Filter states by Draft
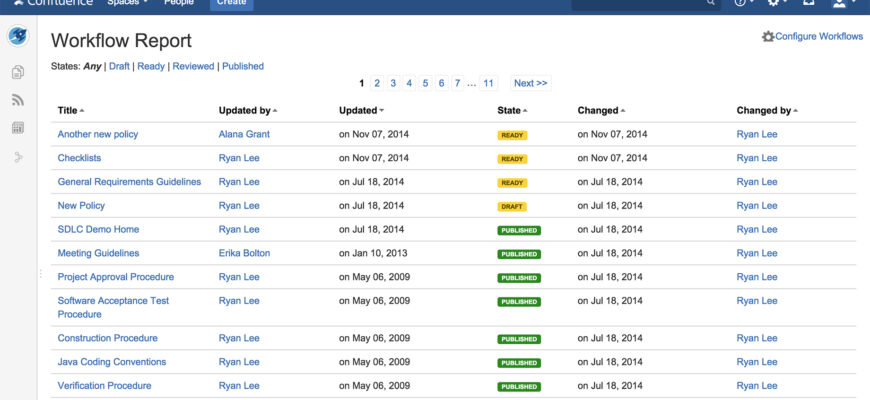Viewport: 870px width, 400px height. pyautogui.click(x=119, y=66)
